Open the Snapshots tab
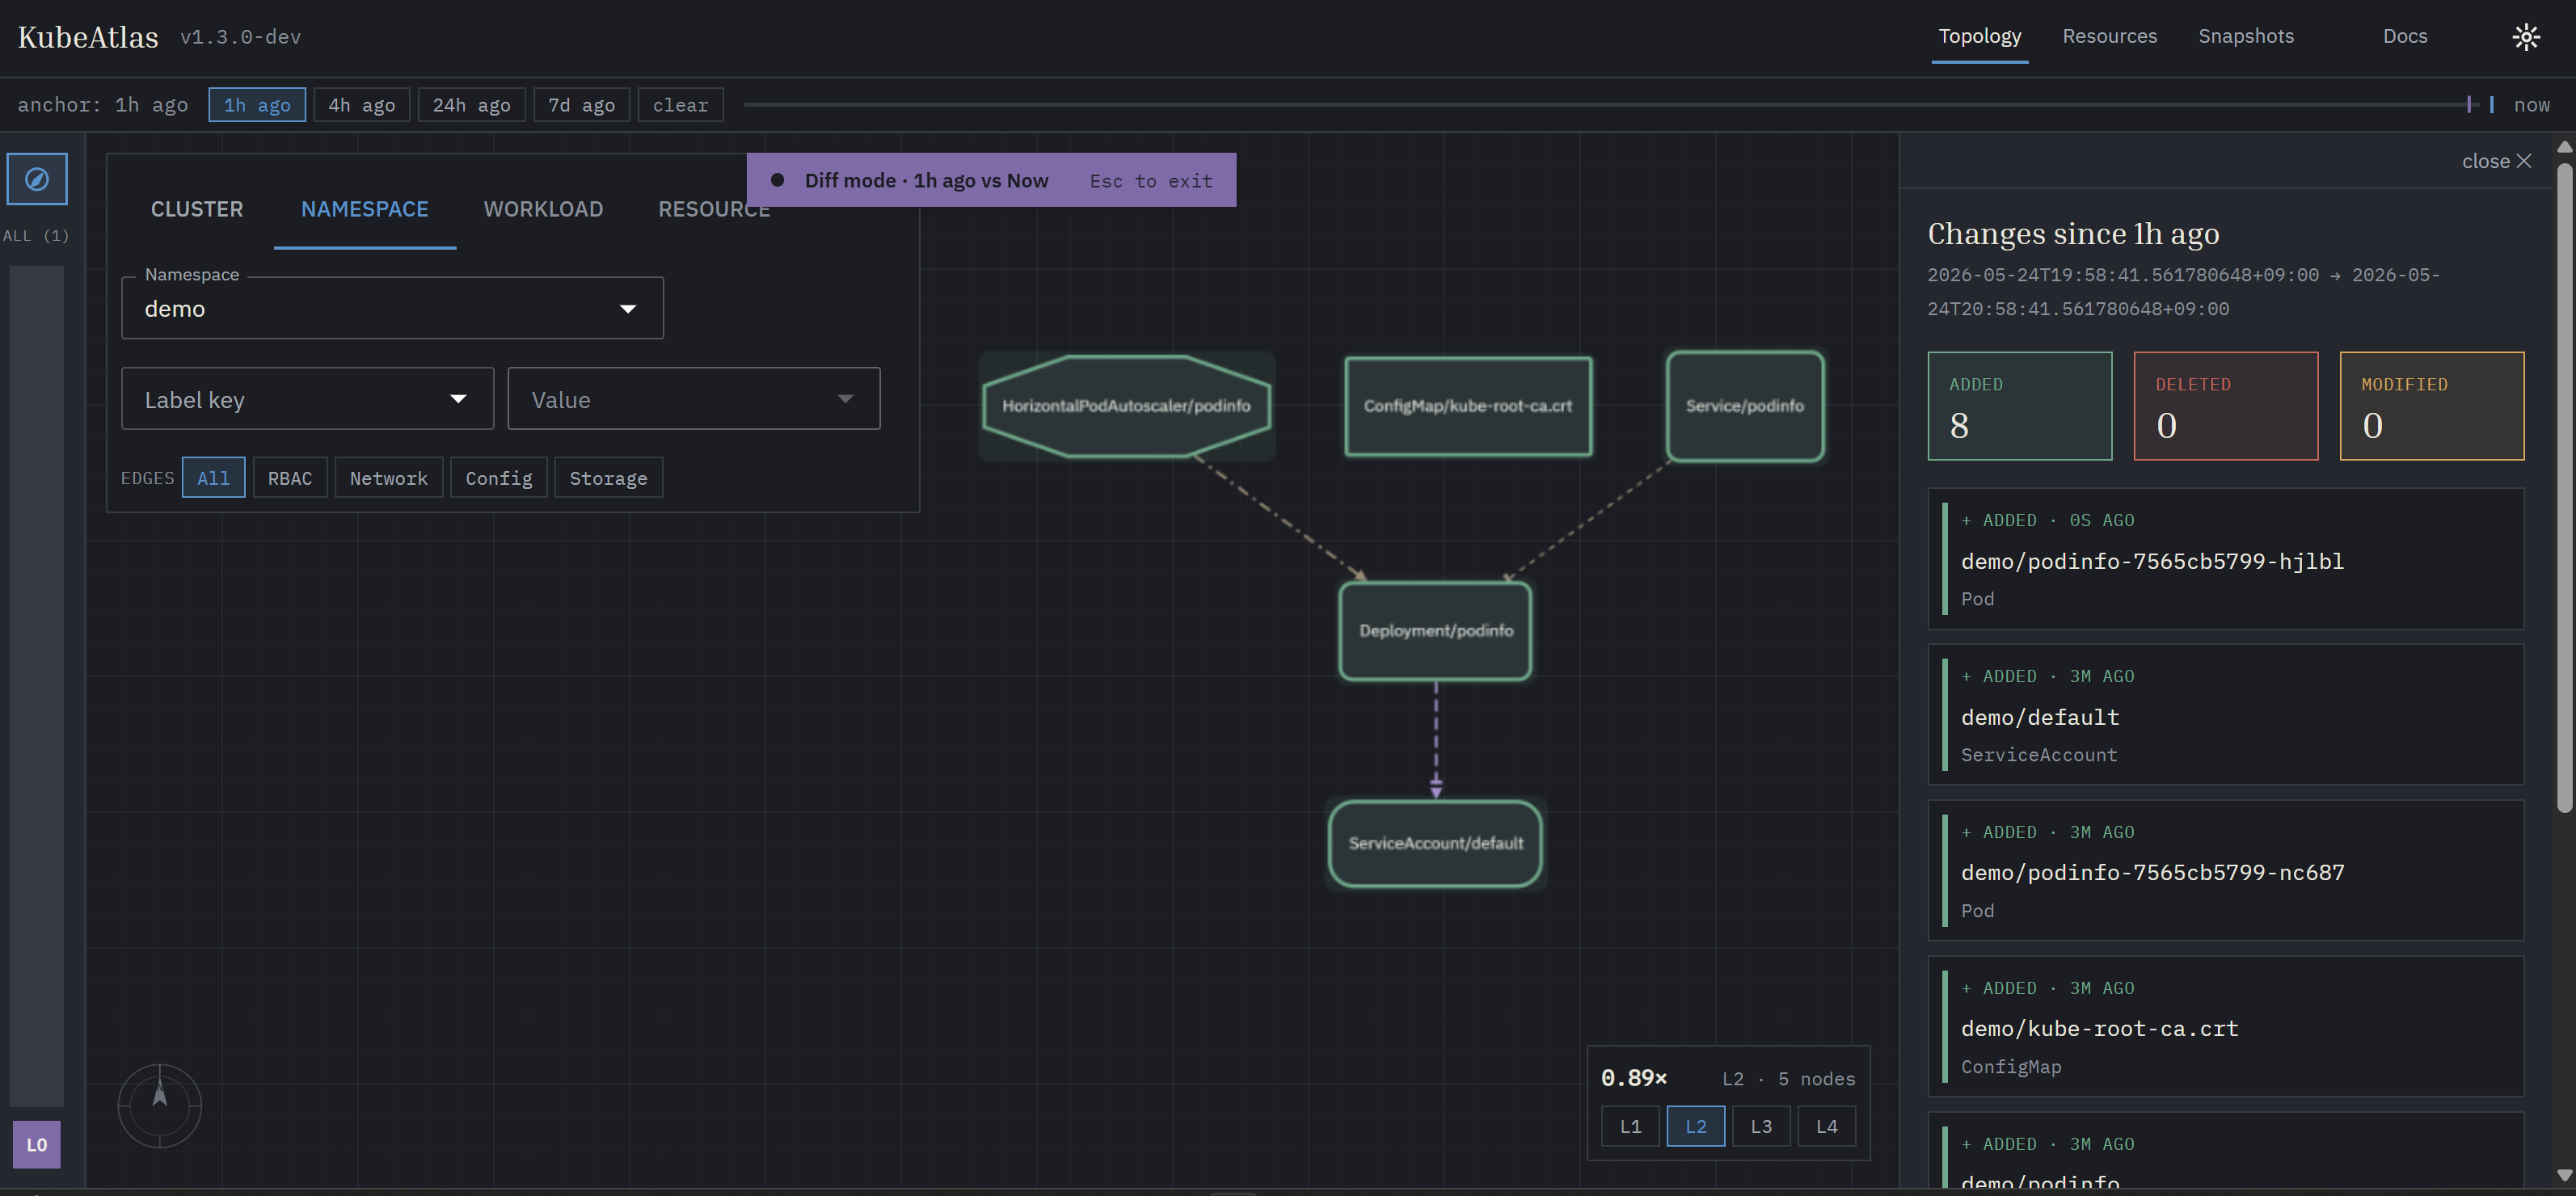The image size is (2576, 1196). point(2246,37)
